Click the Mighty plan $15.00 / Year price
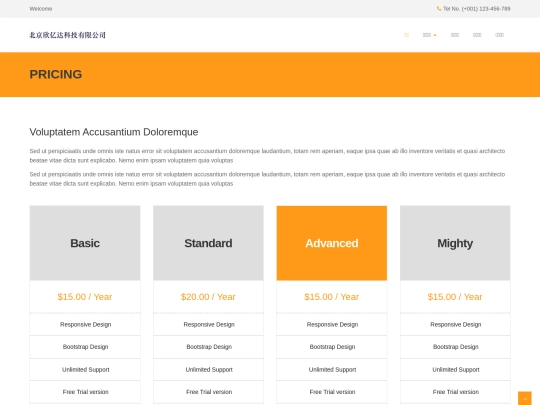Image resolution: width=540 pixels, height=405 pixels. [x=455, y=297]
